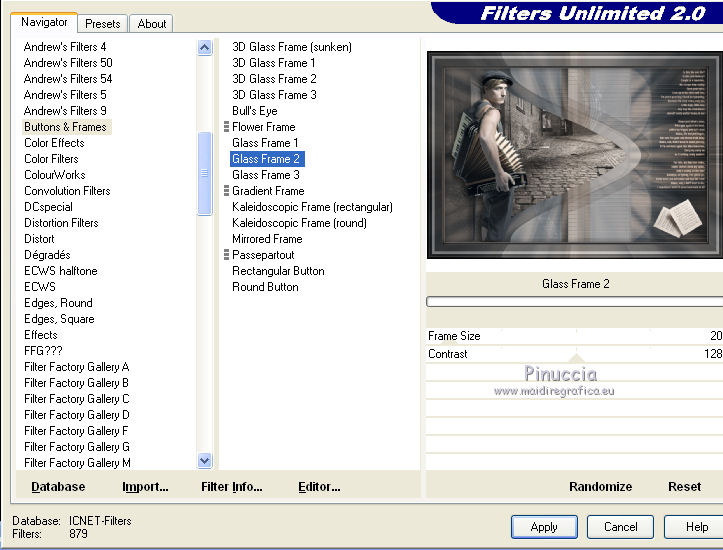The width and height of the screenshot is (723, 550).
Task: Click the category list scroll up arrow
Action: 205,47
